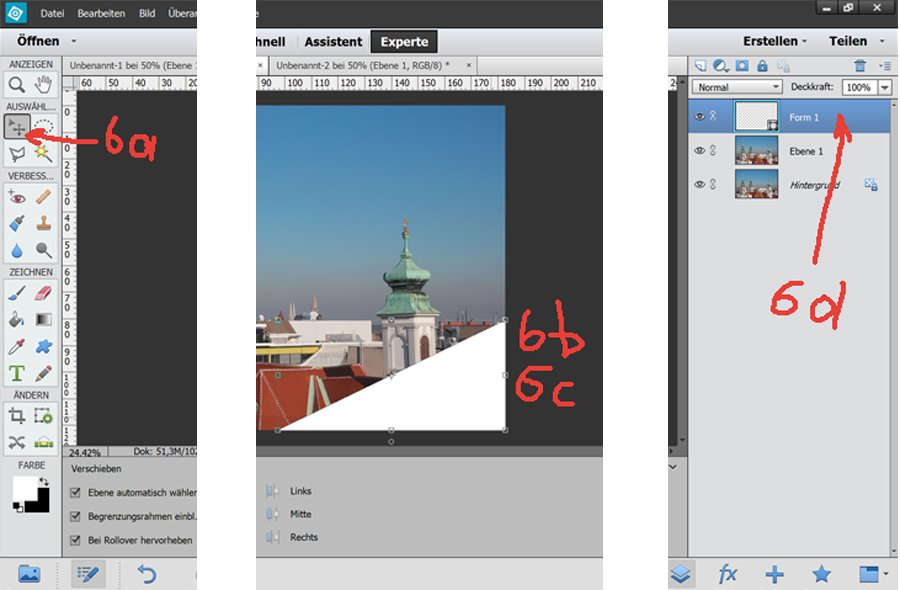Select the Zoom tool magnifier

(17, 84)
